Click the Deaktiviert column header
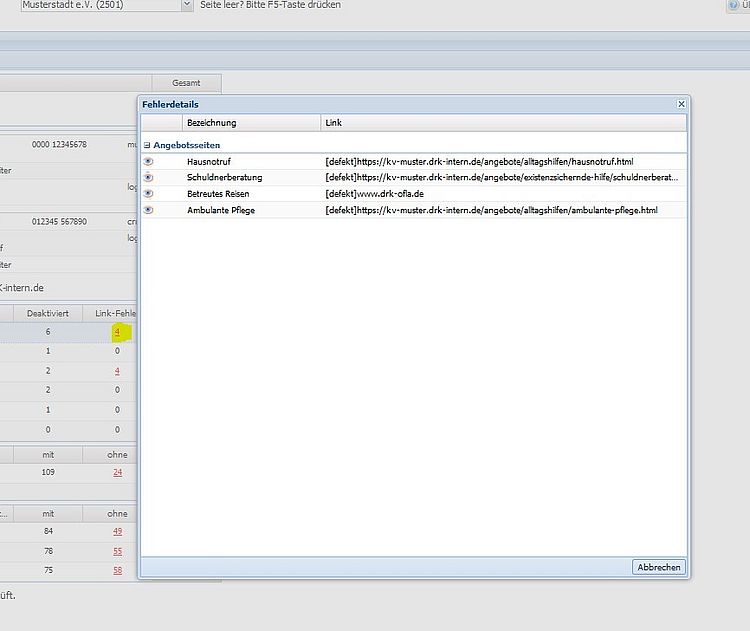 47,313
